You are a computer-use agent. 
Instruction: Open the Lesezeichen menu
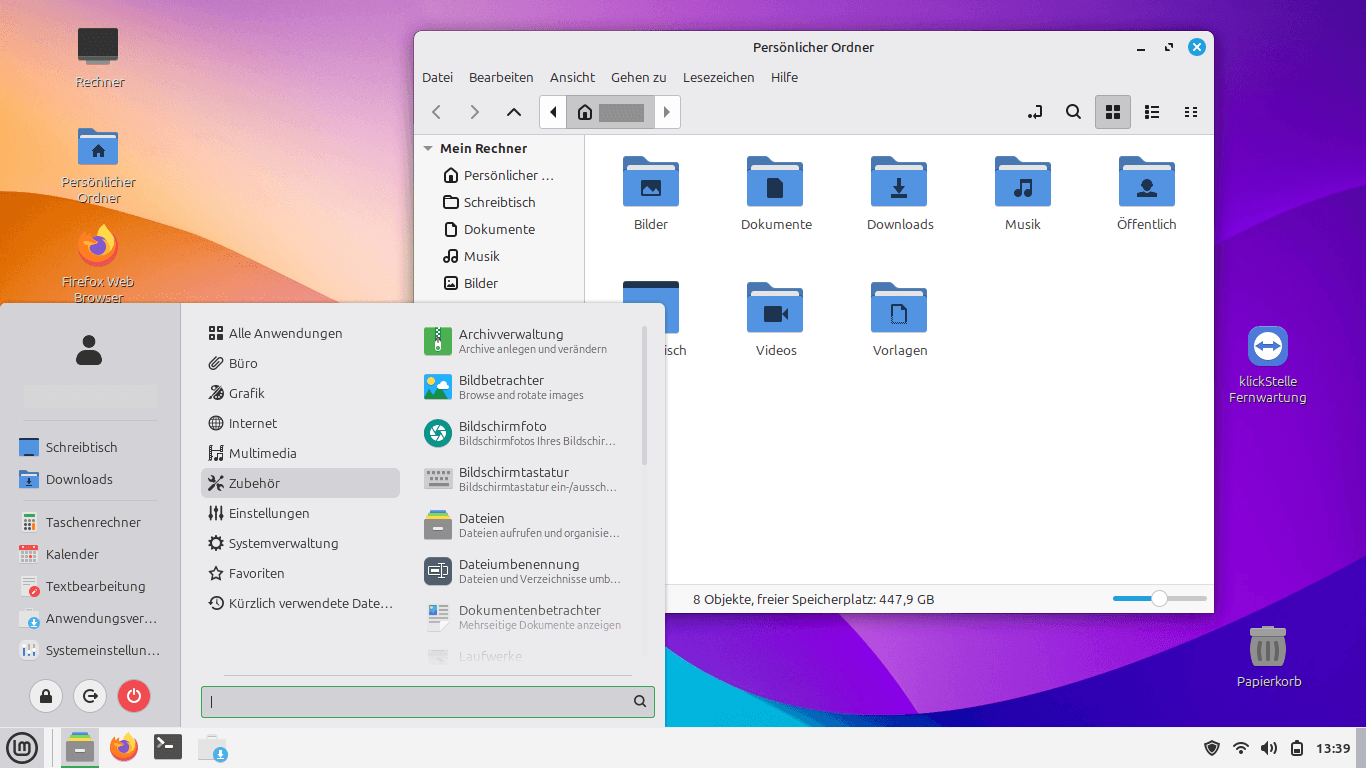click(718, 77)
